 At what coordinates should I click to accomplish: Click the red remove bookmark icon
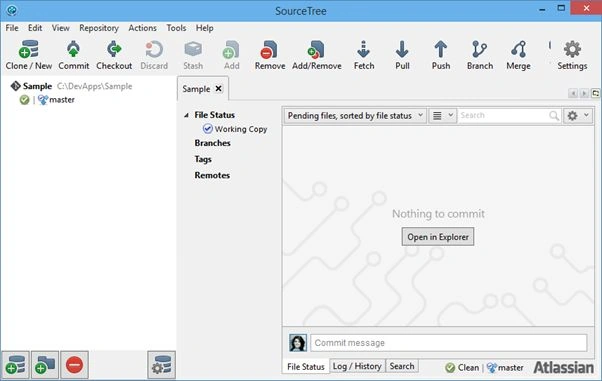pos(74,364)
